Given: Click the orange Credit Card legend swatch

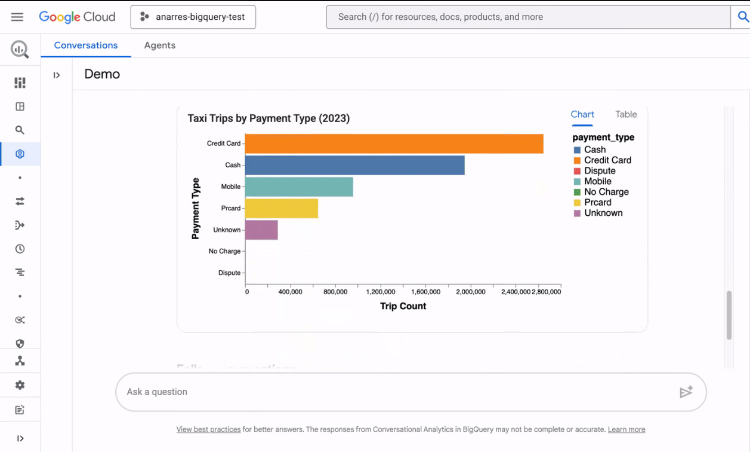Looking at the screenshot, I should 577,160.
